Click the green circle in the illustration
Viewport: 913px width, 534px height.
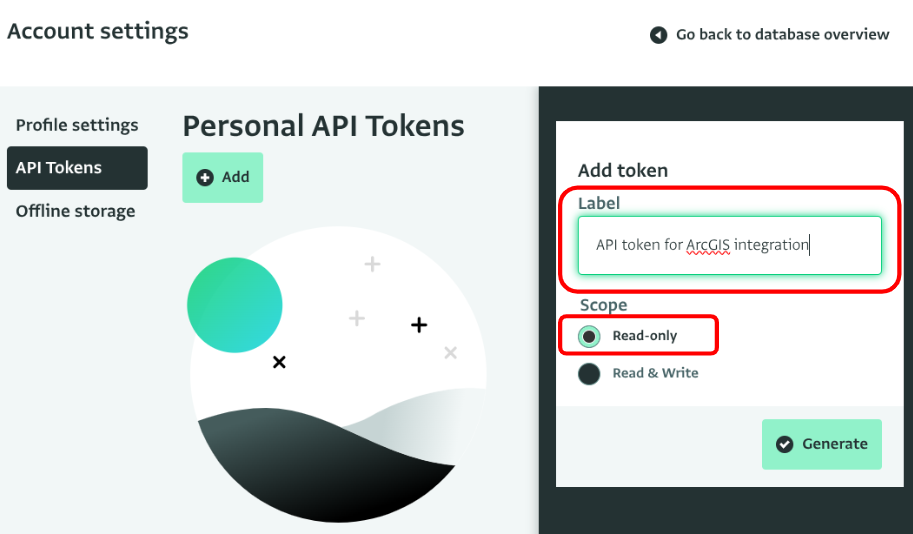(235, 305)
